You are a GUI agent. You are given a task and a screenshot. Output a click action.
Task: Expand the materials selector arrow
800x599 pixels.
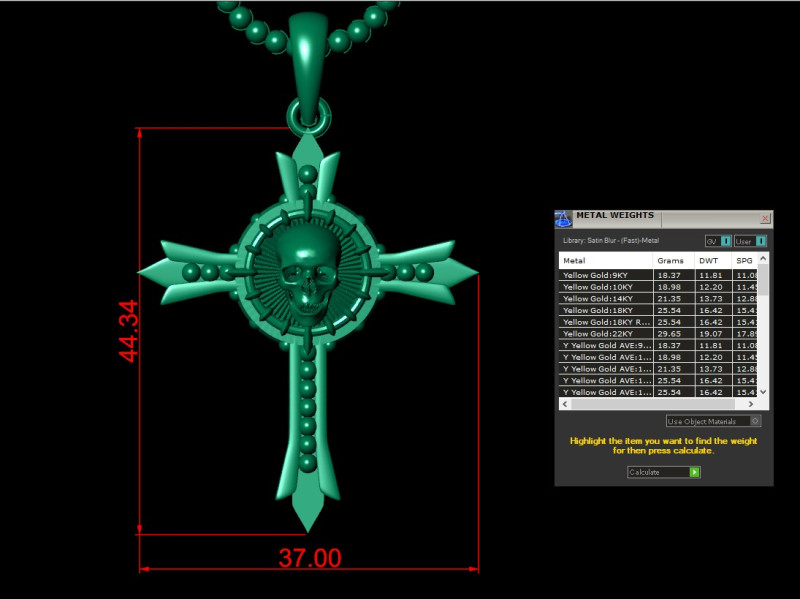(x=756, y=420)
